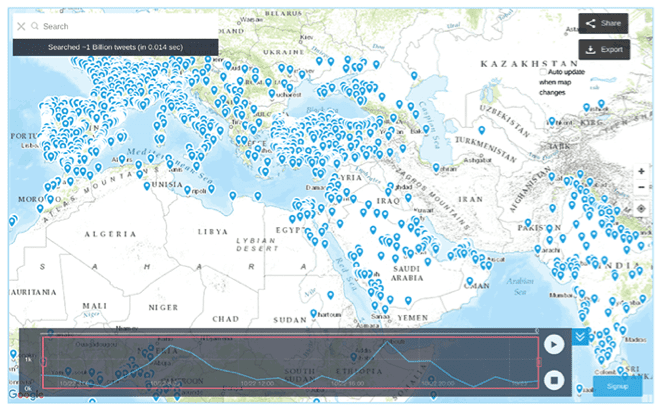Click the 'Searched ~1 Billion tweets' status bar
The image size is (657, 410).
coord(115,47)
